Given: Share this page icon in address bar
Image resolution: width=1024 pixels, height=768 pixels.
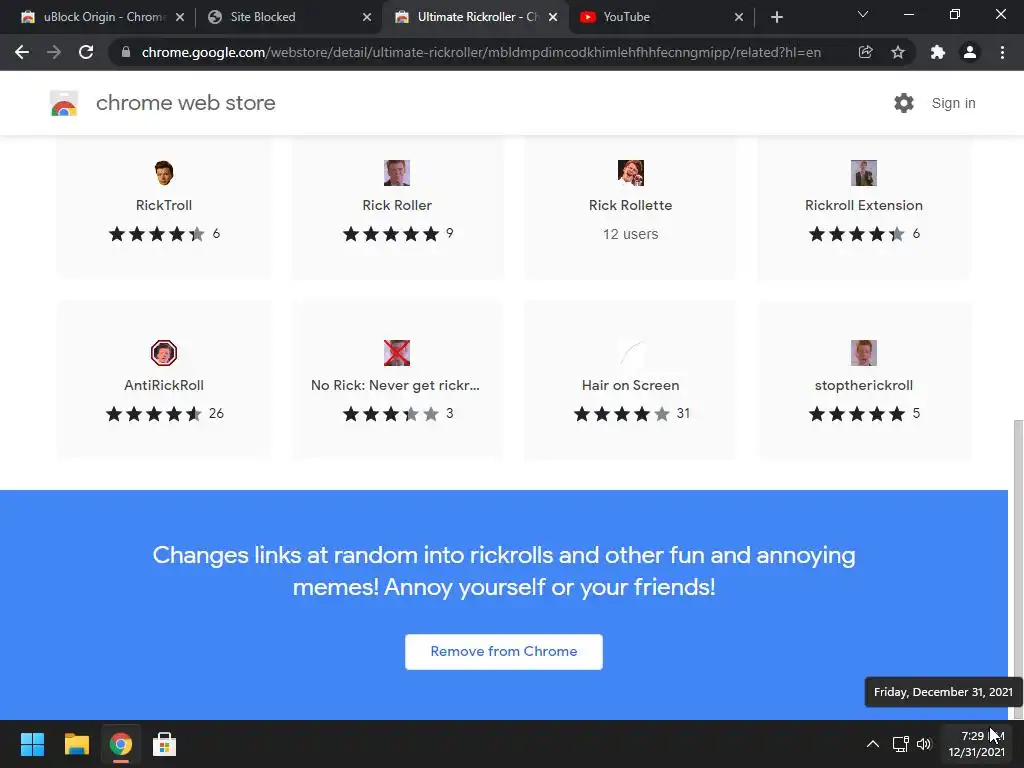Looking at the screenshot, I should pyautogui.click(x=865, y=52).
